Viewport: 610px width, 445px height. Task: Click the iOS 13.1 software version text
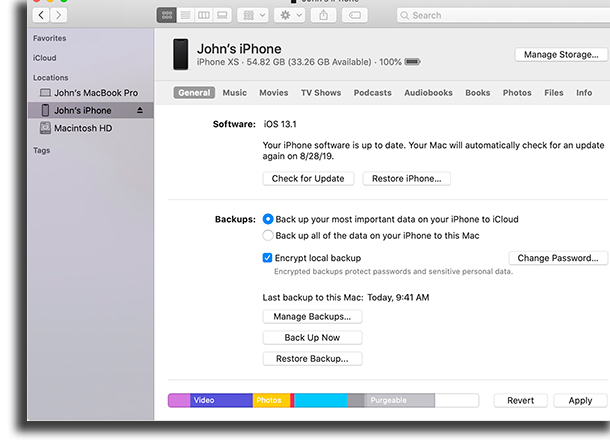pyautogui.click(x=280, y=124)
